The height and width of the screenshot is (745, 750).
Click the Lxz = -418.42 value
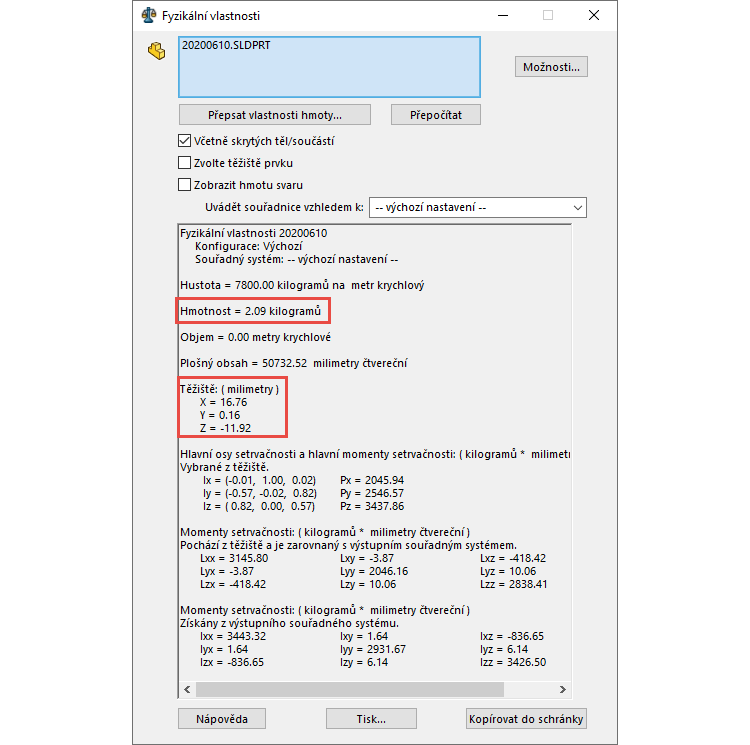(x=513, y=558)
